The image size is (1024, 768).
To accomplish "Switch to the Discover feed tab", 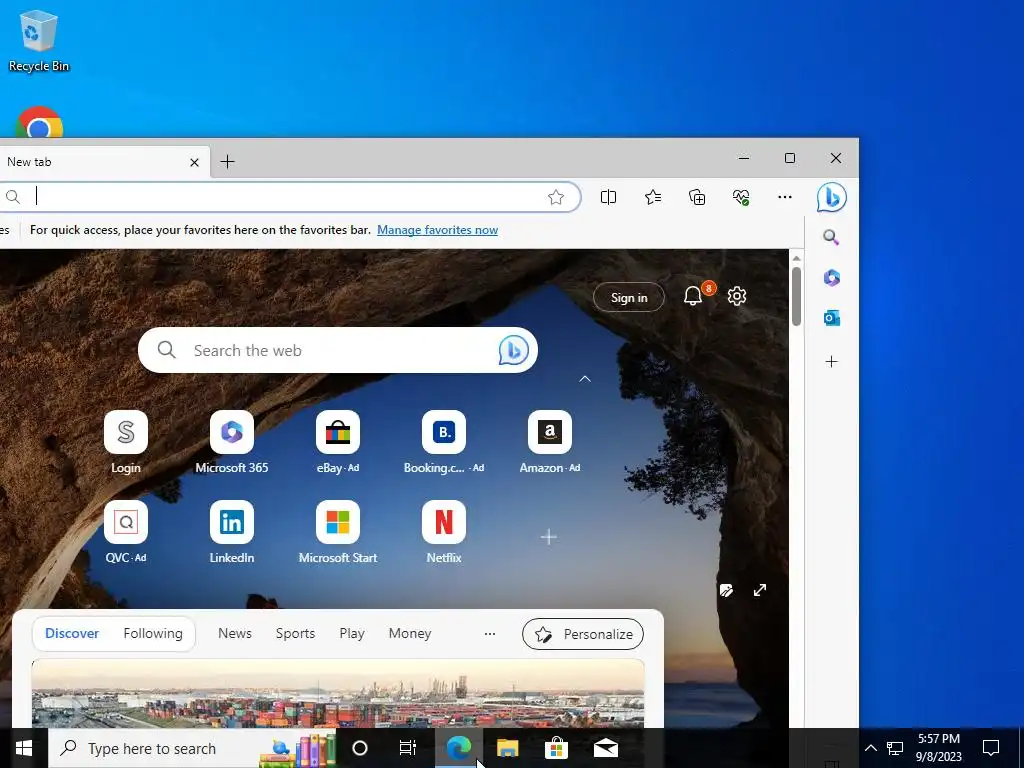I will [72, 633].
